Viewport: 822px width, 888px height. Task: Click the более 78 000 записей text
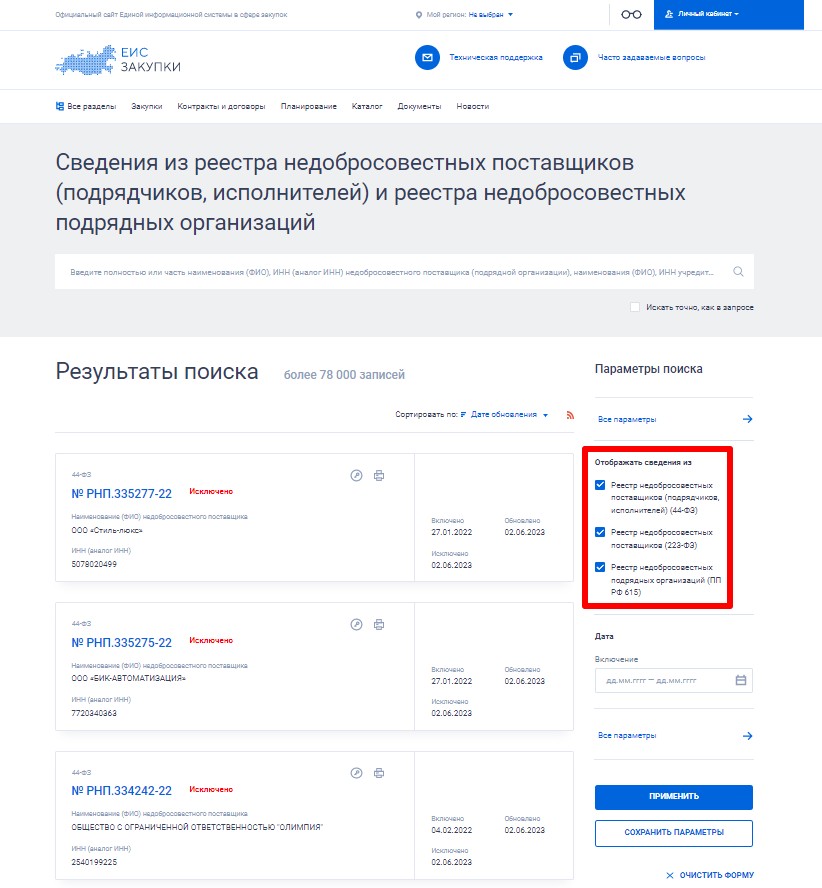(344, 375)
